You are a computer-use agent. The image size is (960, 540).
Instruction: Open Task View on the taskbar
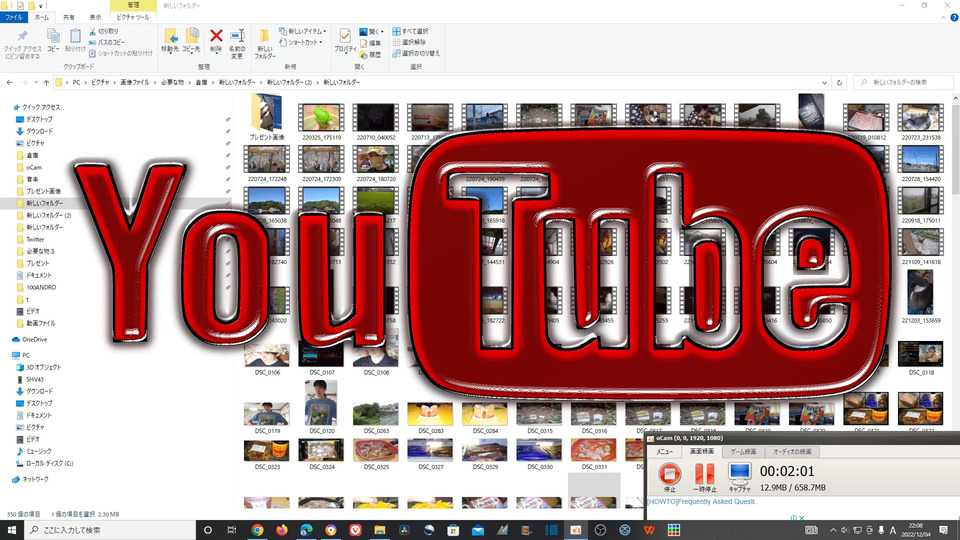(231, 530)
